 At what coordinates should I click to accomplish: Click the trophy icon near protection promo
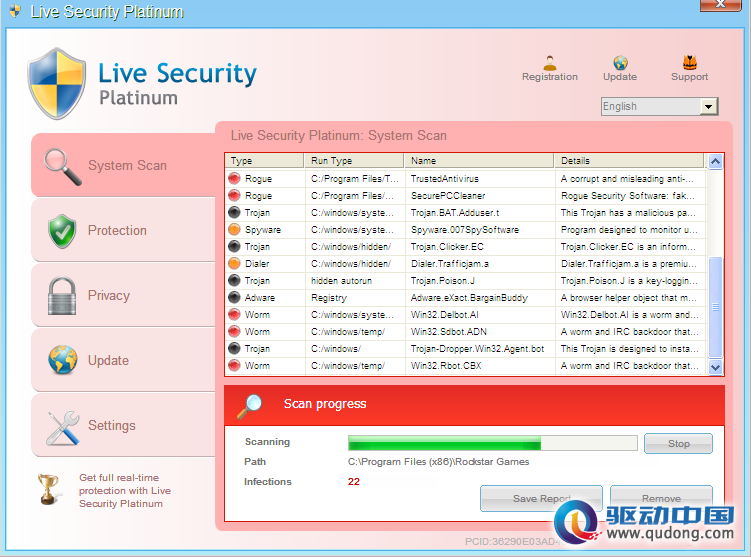[x=48, y=489]
